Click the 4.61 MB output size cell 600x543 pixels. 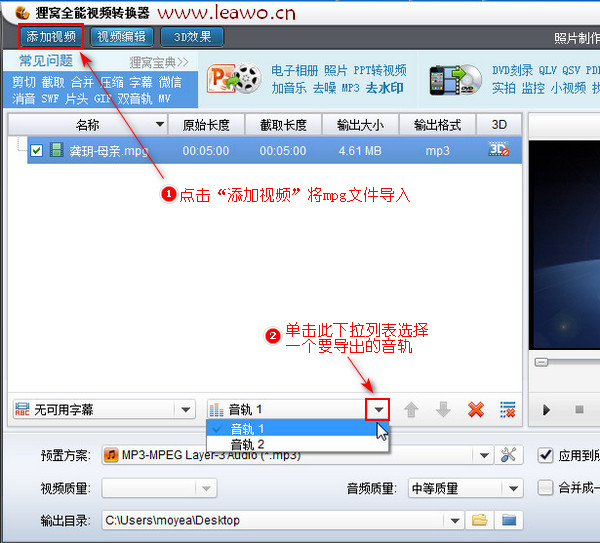tap(360, 151)
